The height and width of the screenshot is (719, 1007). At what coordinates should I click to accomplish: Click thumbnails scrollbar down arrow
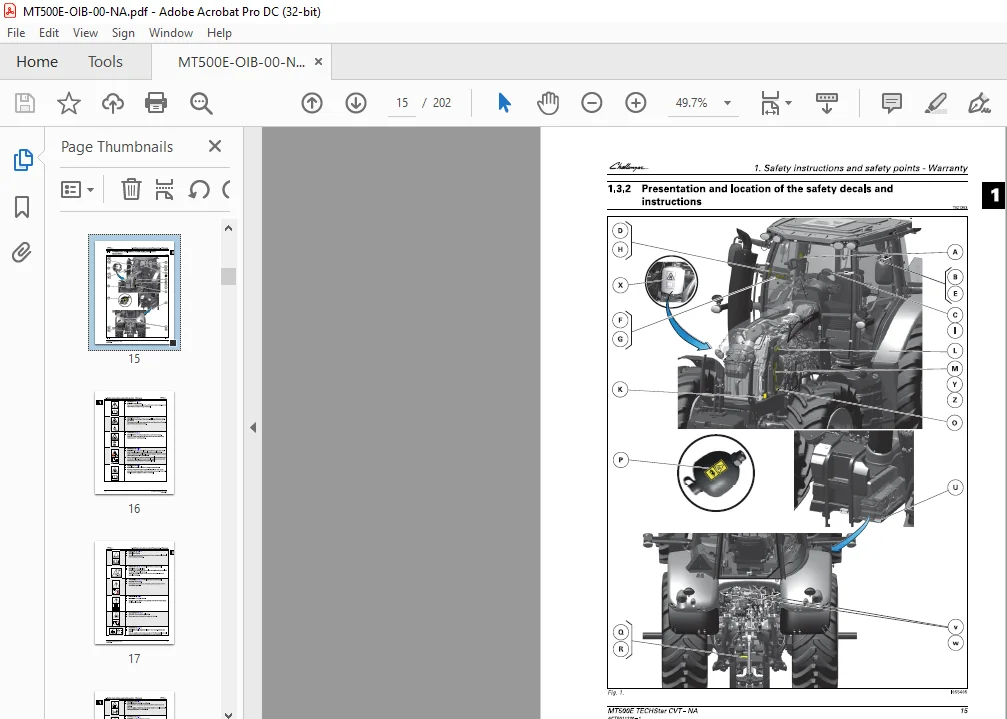point(229,714)
